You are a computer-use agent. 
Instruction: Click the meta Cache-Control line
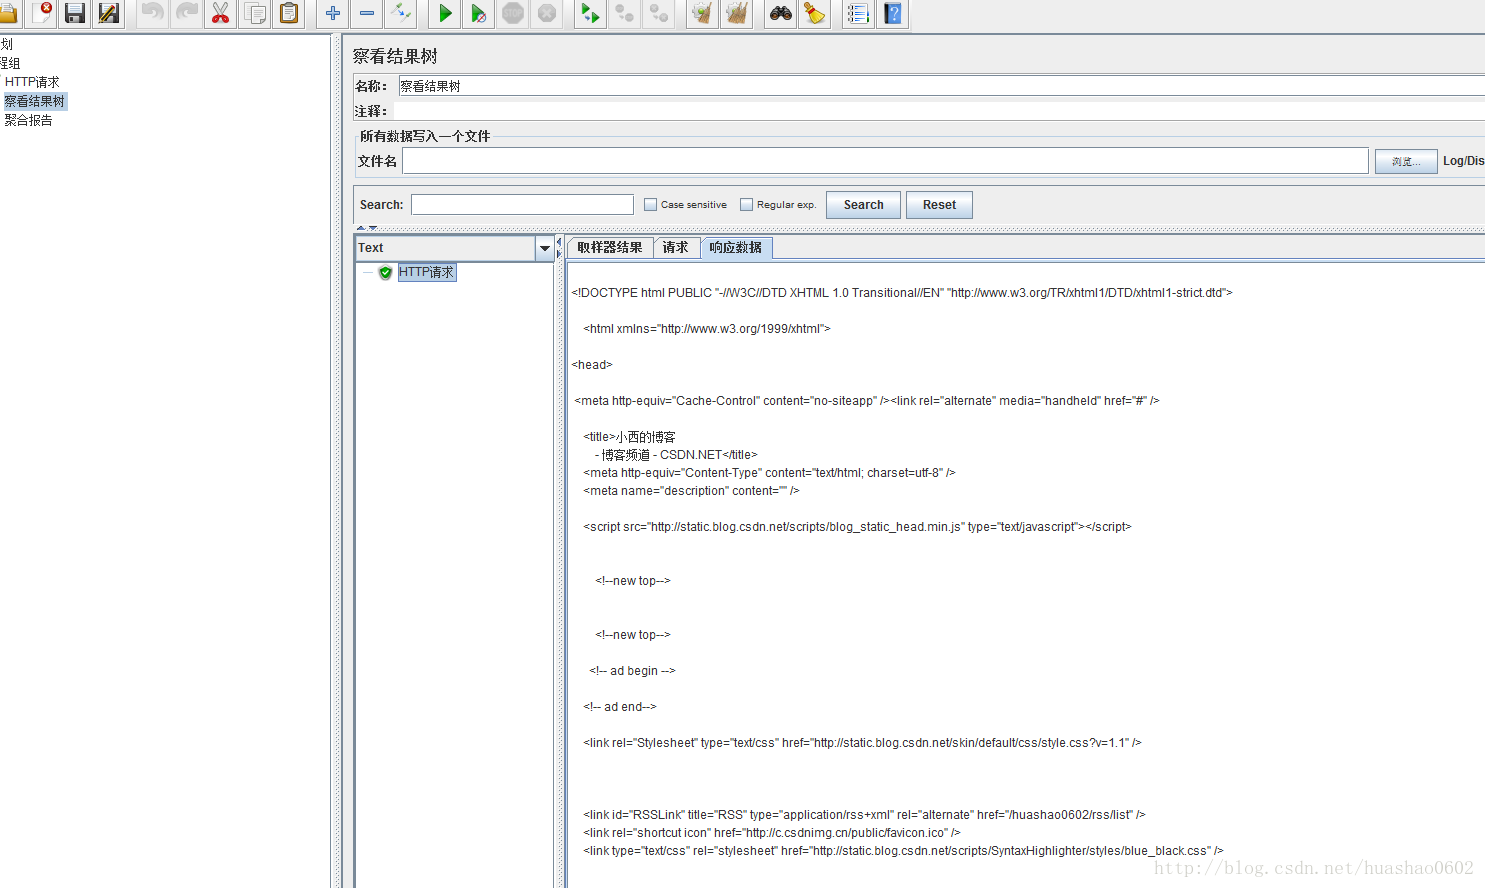point(867,401)
